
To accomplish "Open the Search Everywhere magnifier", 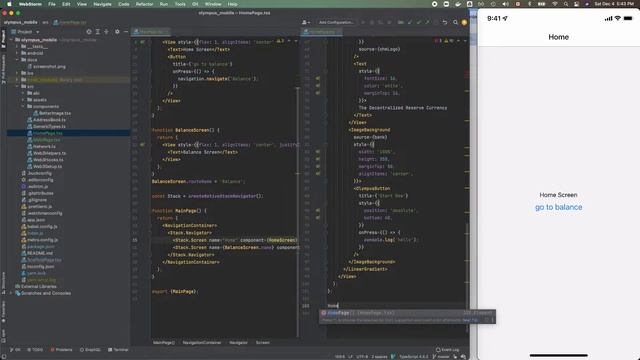I will coord(456,22).
